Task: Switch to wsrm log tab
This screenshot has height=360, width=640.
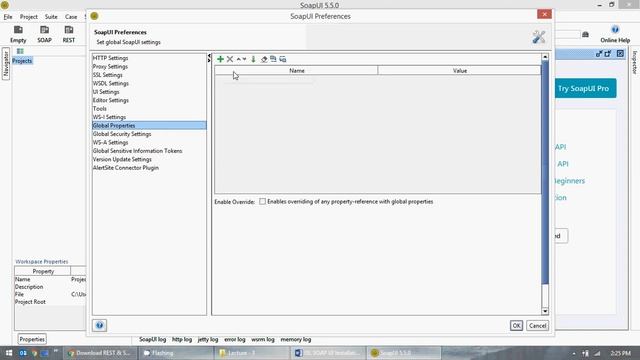Action: (x=263, y=339)
